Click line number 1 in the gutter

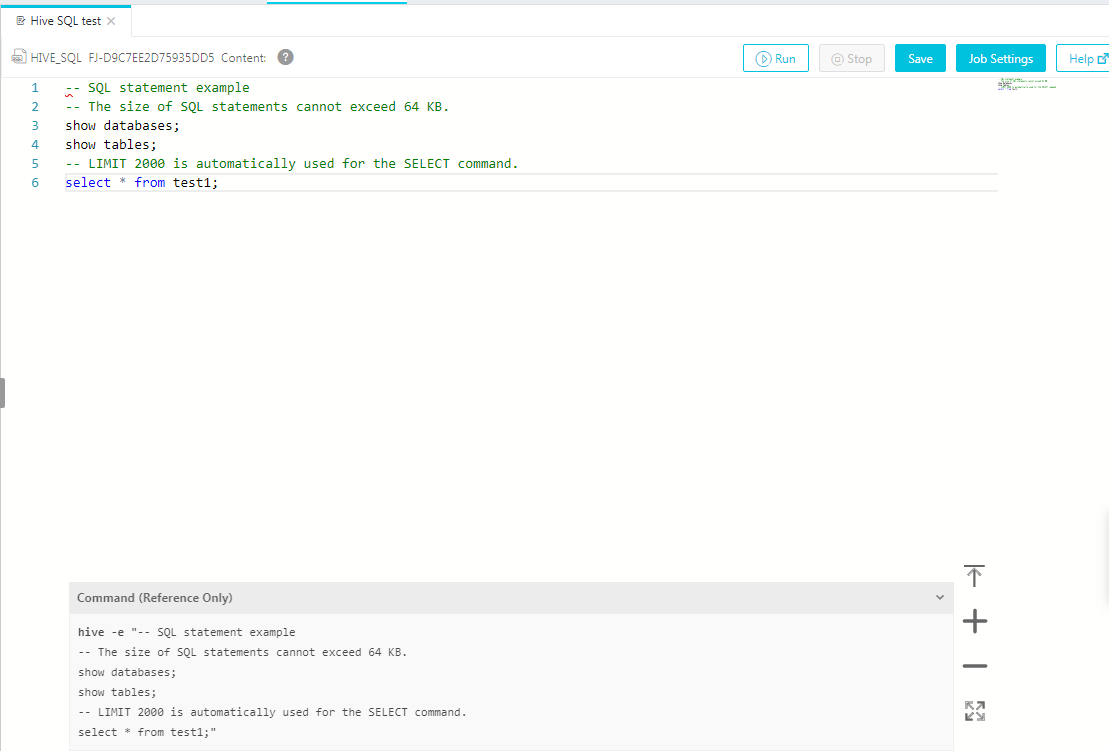point(35,88)
